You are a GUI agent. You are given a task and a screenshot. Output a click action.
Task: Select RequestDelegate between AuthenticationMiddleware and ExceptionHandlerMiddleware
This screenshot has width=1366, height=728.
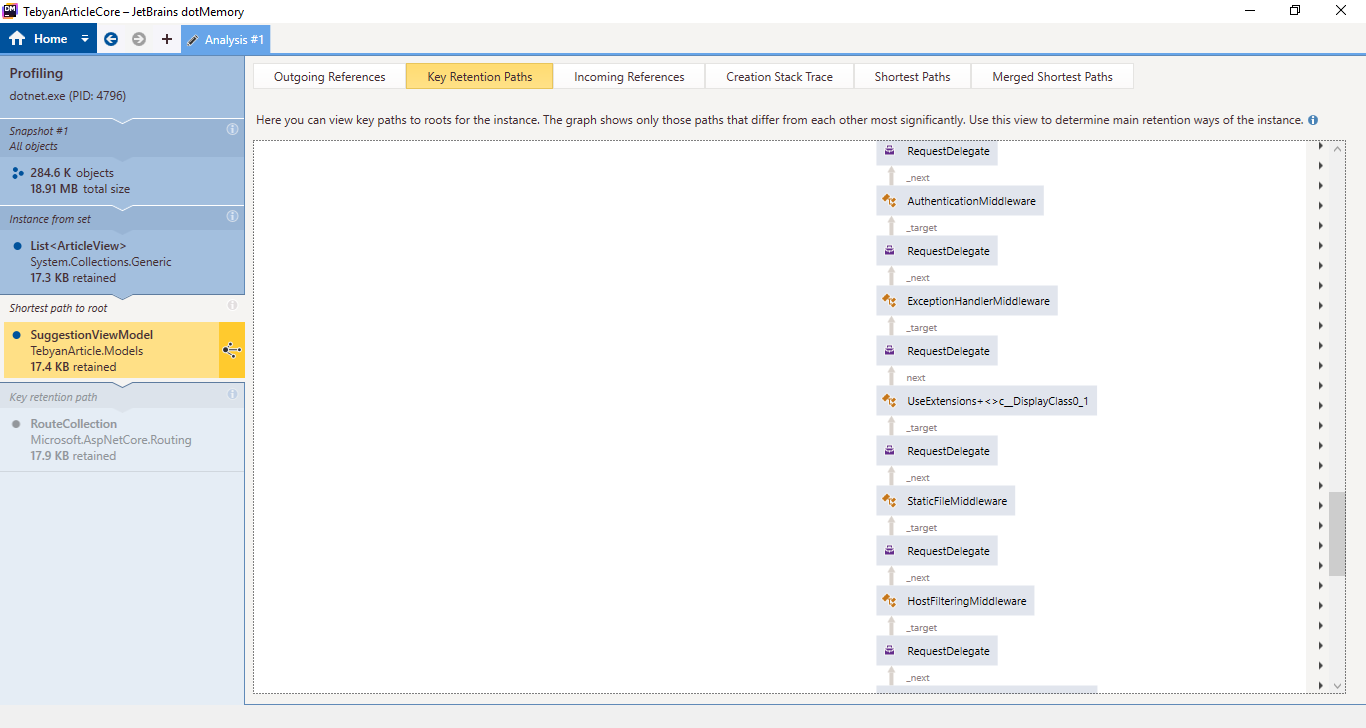[x=937, y=251]
